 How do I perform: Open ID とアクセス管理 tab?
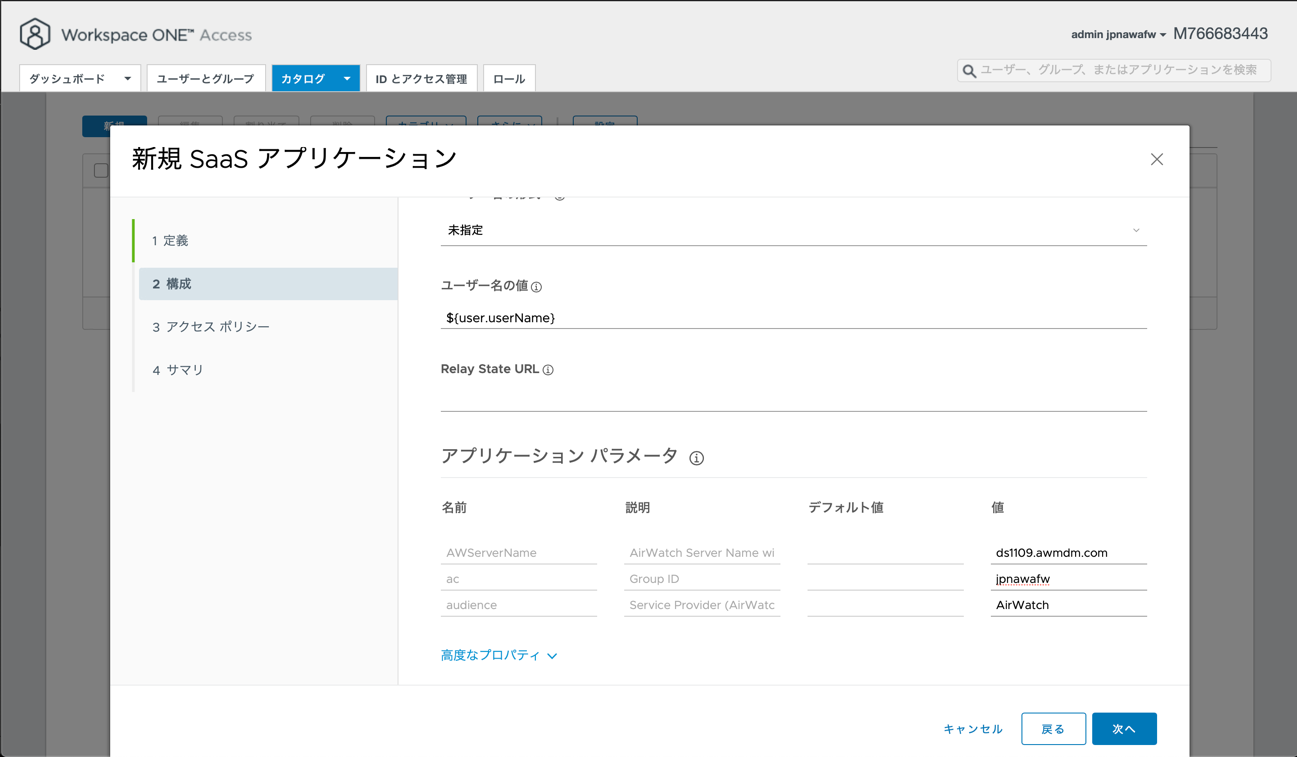(x=421, y=79)
